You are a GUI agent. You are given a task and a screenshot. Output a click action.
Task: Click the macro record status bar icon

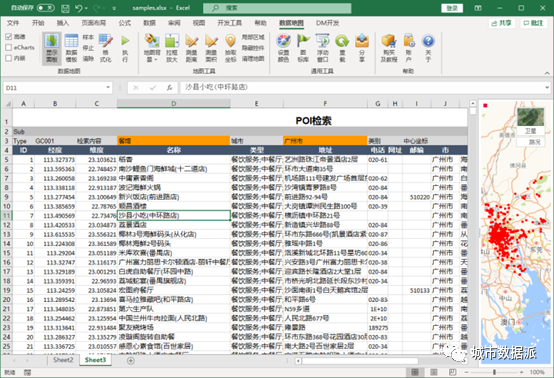point(27,372)
